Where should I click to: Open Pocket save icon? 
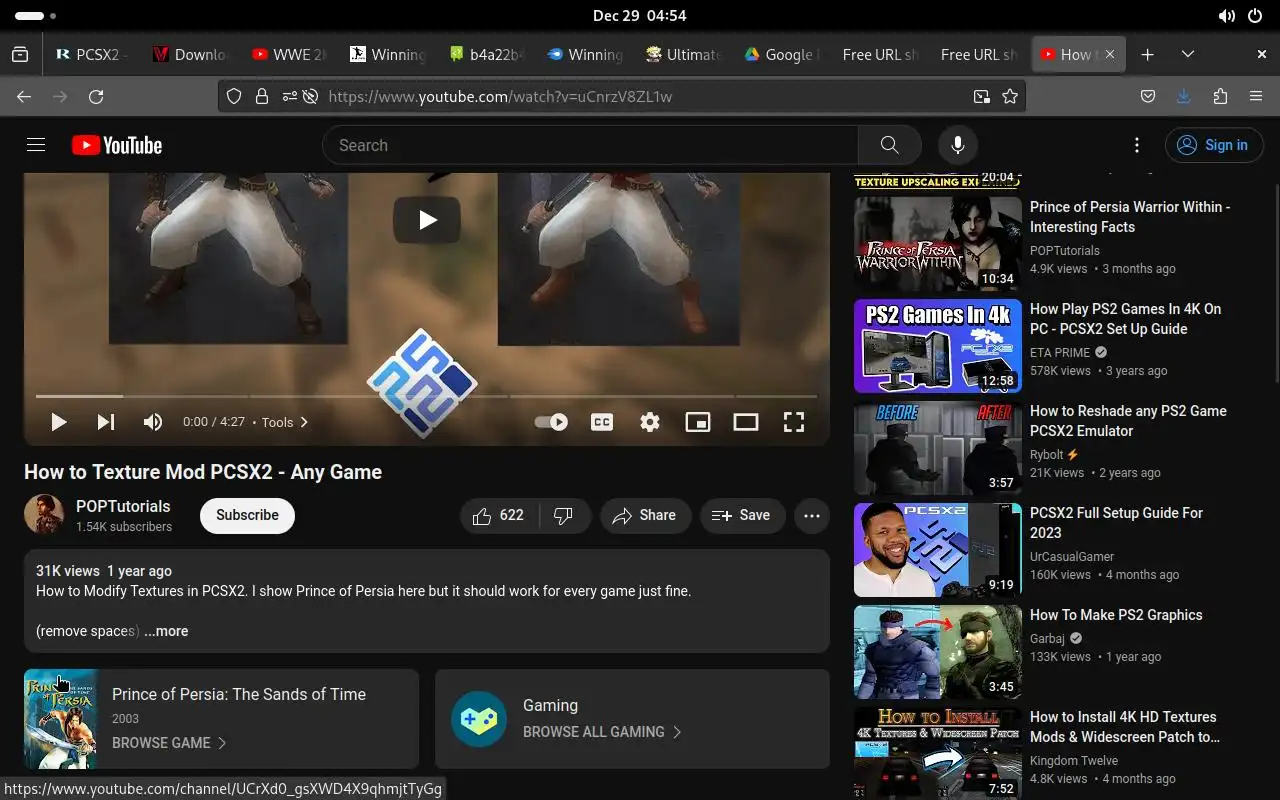click(x=1148, y=97)
